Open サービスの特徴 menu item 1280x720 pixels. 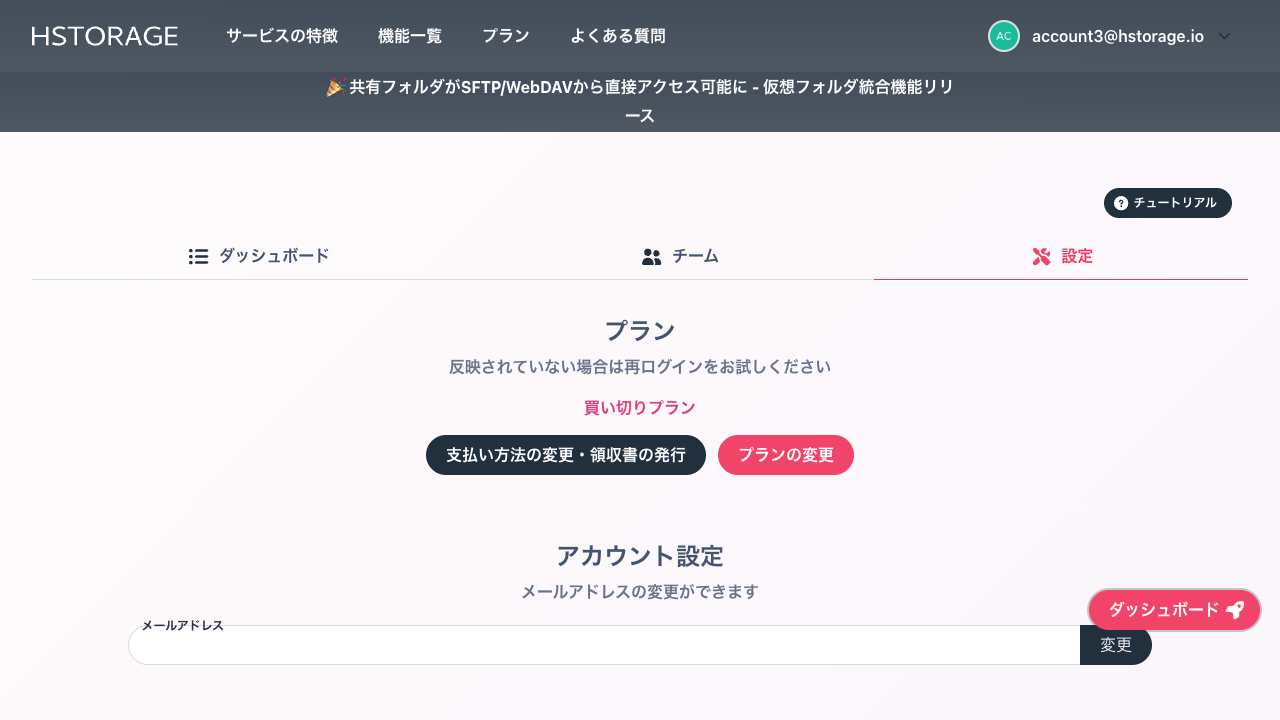282,36
